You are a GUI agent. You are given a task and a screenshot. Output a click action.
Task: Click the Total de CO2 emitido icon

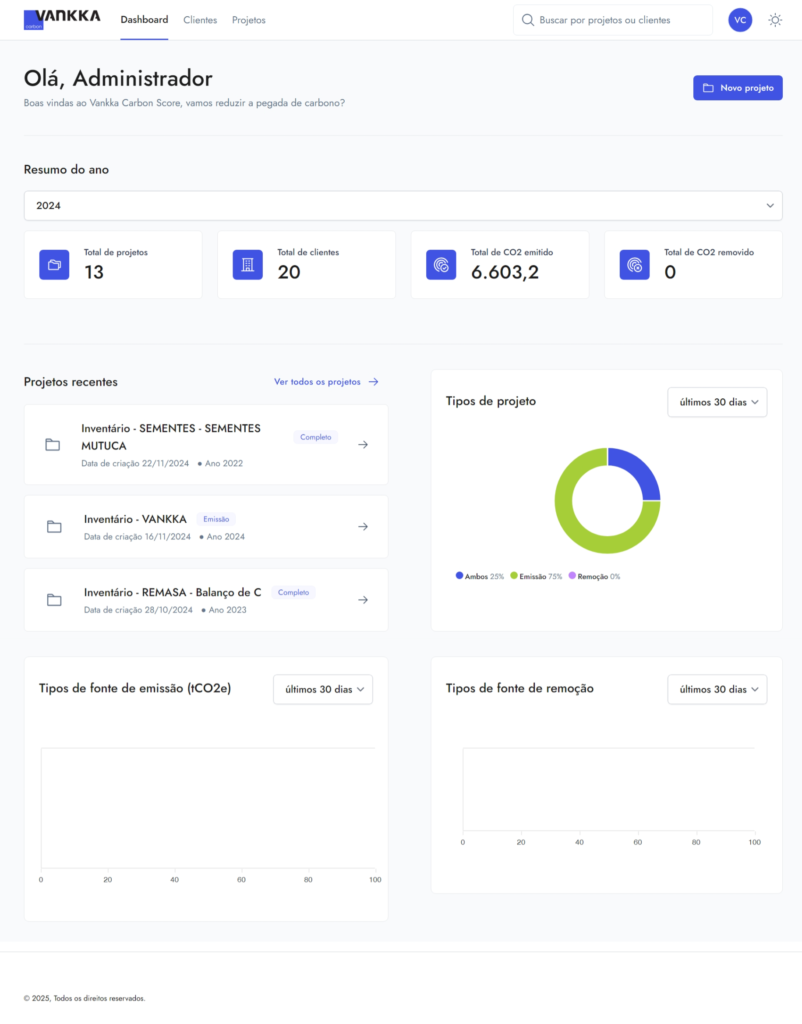click(441, 265)
